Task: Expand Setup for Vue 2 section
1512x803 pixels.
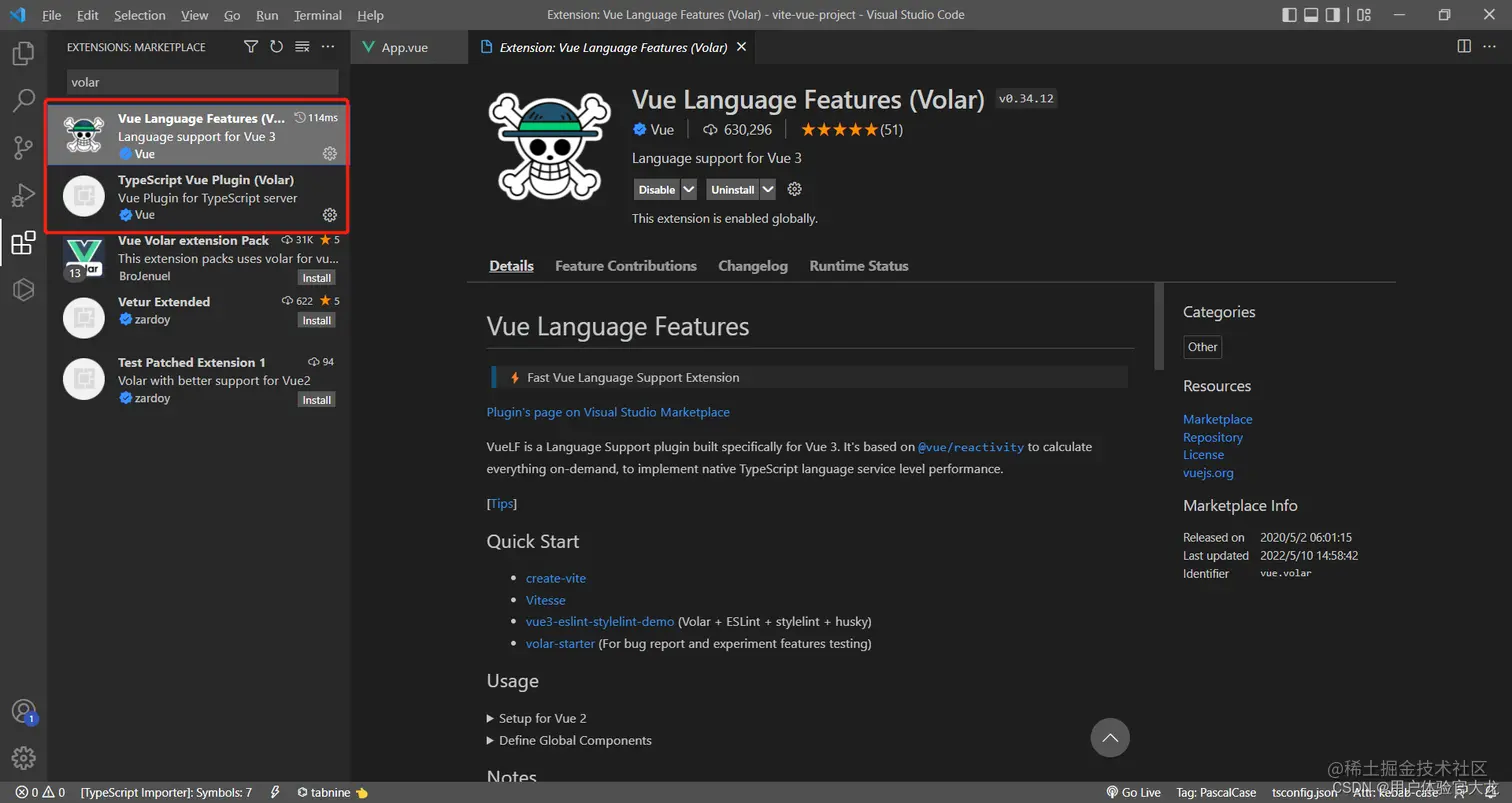Action: point(536,718)
